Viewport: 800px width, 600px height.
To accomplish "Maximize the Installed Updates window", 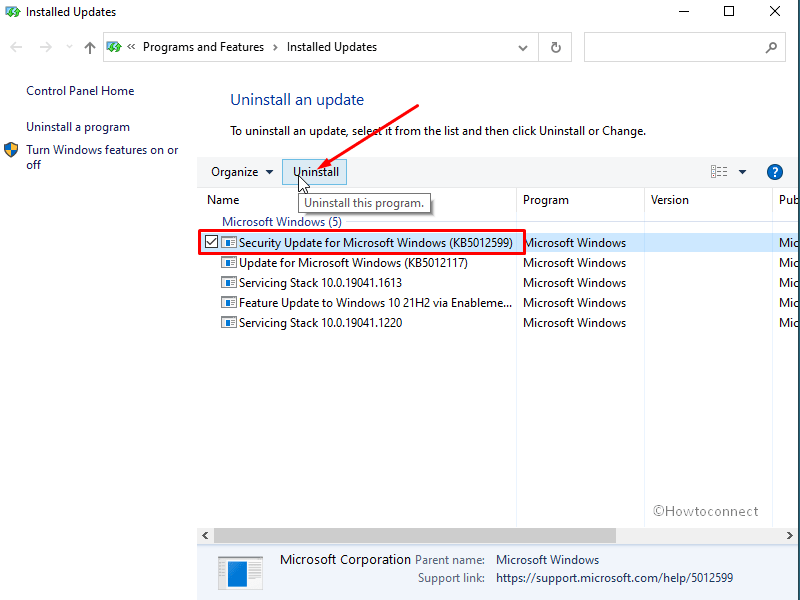I will pyautogui.click(x=729, y=12).
